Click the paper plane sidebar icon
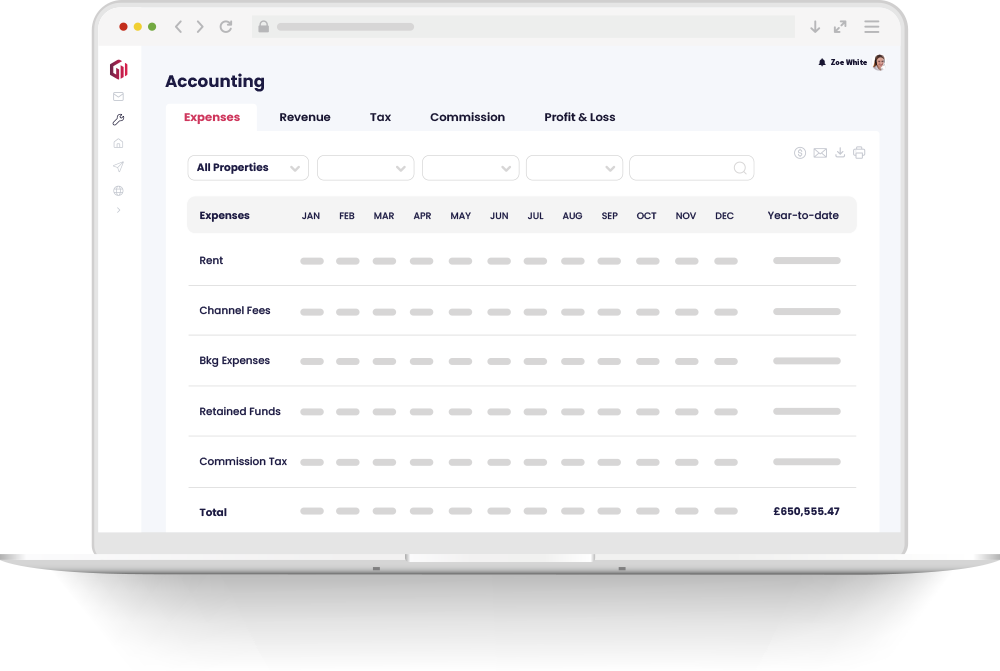Image resolution: width=1000 pixels, height=671 pixels. click(x=118, y=167)
